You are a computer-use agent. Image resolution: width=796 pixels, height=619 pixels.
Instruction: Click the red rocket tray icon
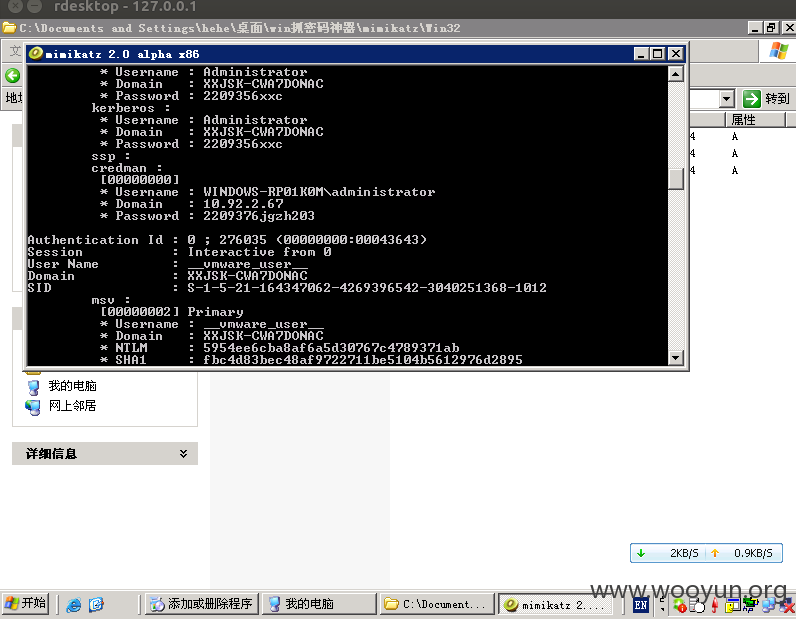coord(715,605)
